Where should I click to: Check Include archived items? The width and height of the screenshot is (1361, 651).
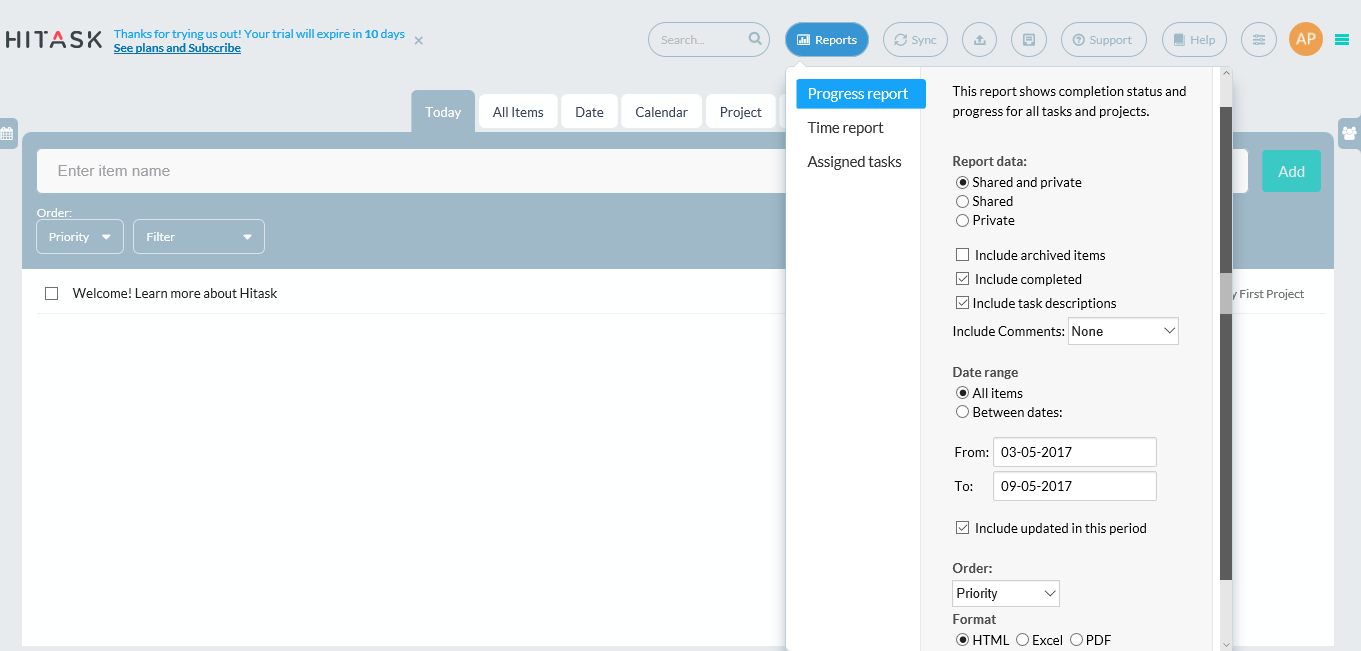963,255
